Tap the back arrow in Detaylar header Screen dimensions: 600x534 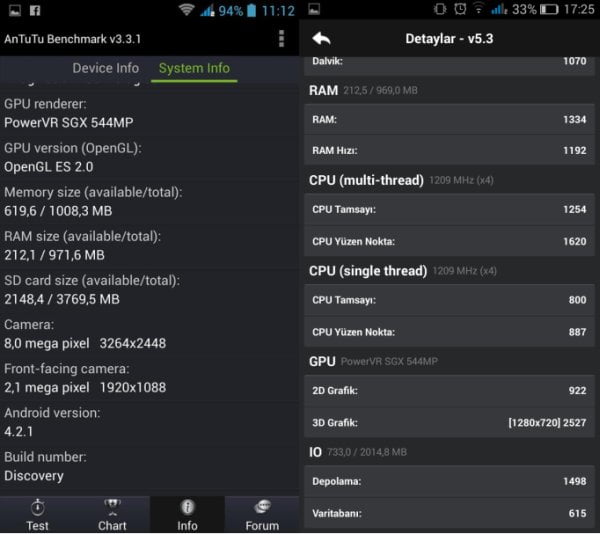[321, 39]
